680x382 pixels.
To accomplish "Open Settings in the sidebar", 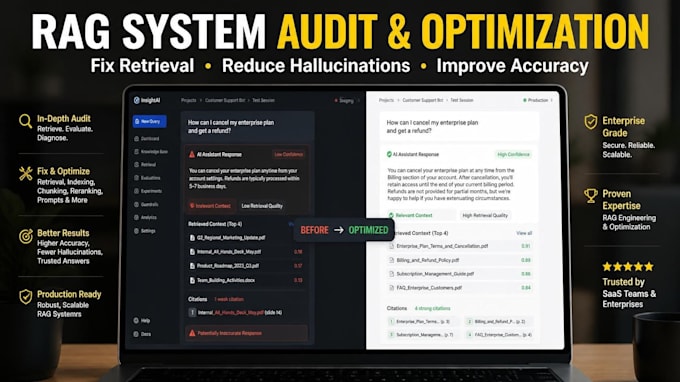I will pyautogui.click(x=145, y=231).
